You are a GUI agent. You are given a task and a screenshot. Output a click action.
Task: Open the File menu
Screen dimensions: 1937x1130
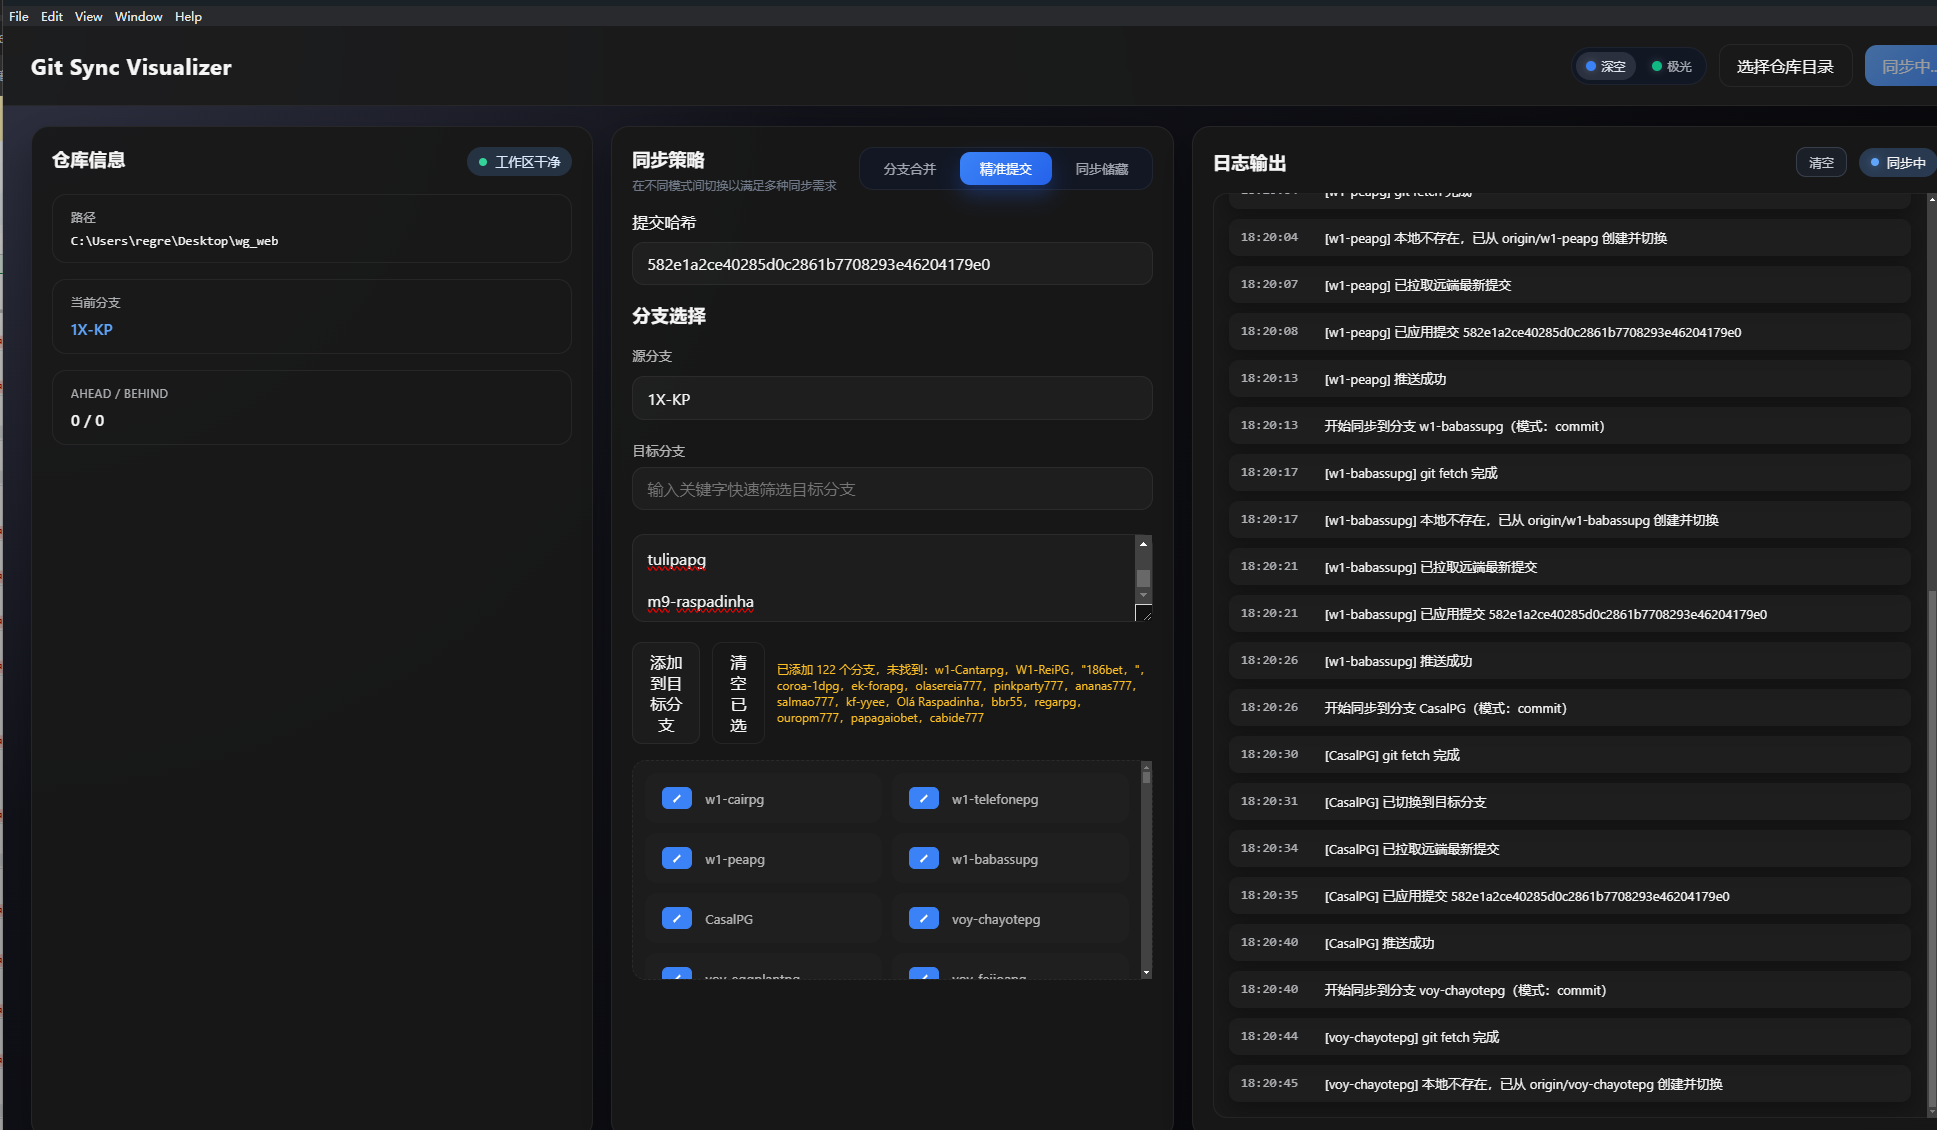click(x=19, y=16)
